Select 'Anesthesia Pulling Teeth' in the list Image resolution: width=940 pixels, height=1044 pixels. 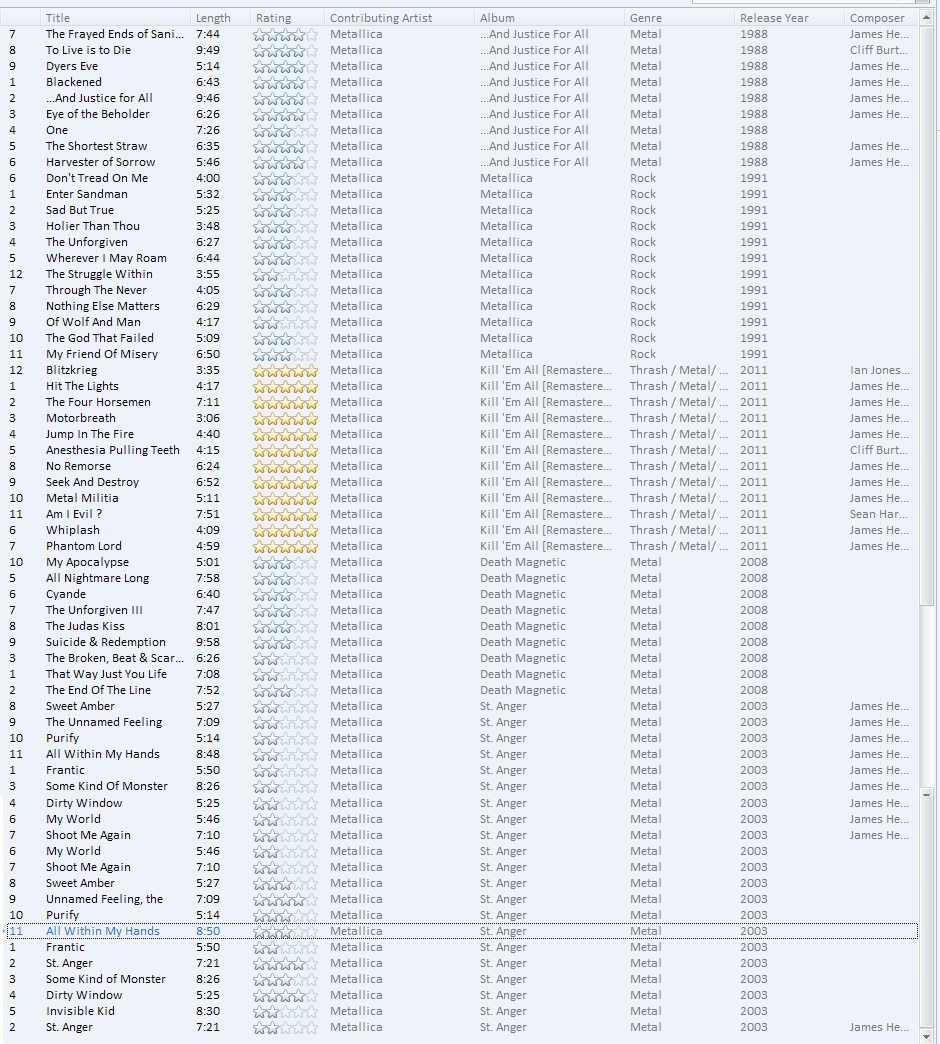pyautogui.click(x=113, y=450)
